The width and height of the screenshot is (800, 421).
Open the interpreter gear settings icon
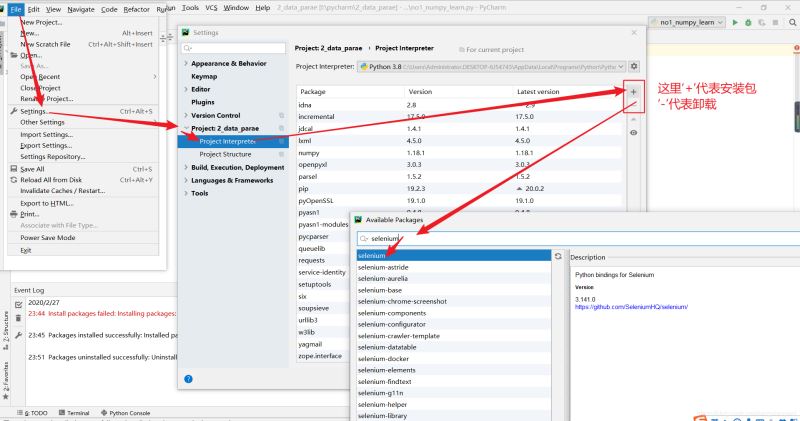pyautogui.click(x=634, y=66)
